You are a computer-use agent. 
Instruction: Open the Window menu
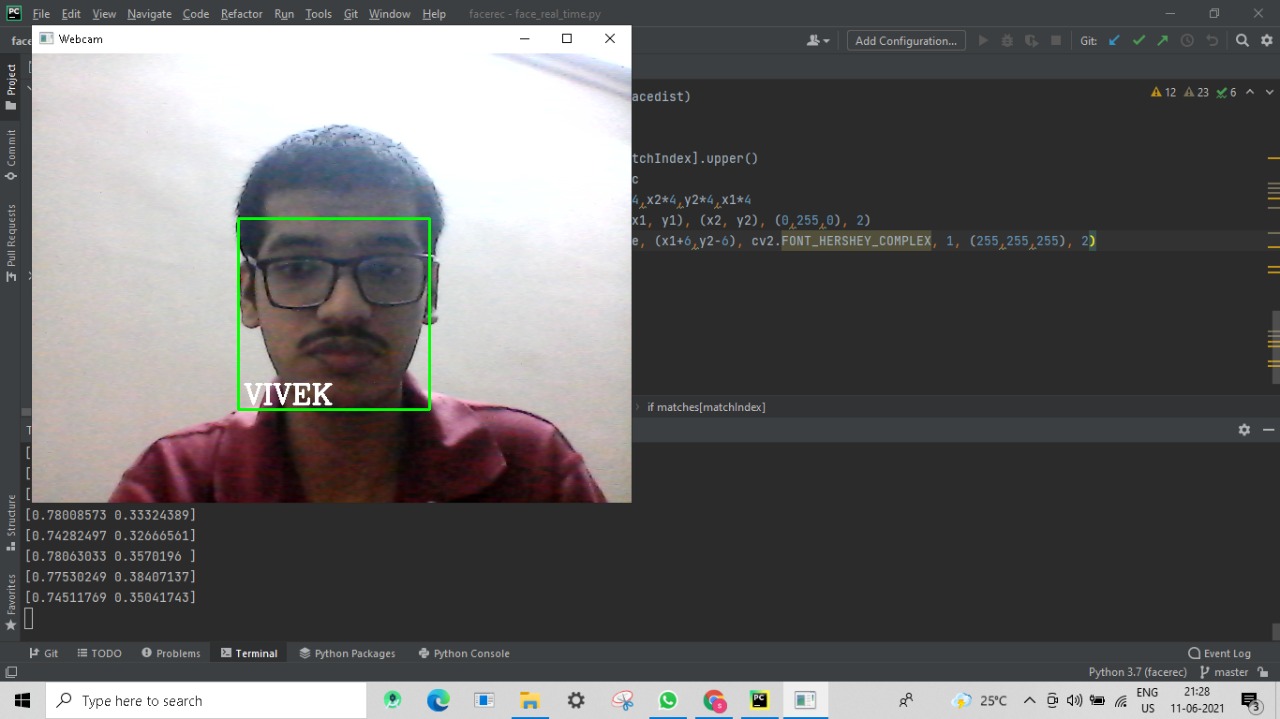[389, 14]
